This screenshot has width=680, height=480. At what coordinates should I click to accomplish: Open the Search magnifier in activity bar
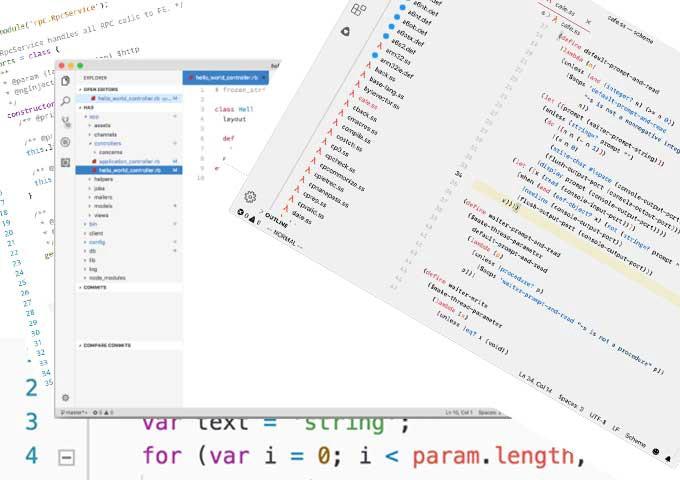pyautogui.click(x=65, y=101)
